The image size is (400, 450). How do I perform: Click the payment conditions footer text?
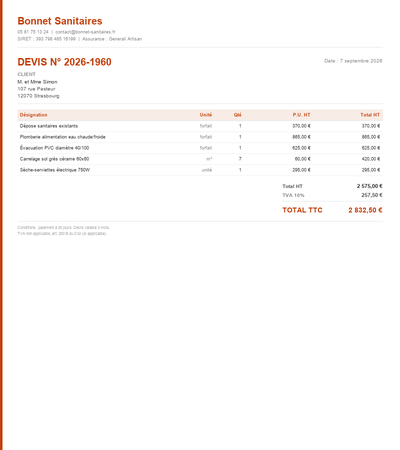(63, 228)
